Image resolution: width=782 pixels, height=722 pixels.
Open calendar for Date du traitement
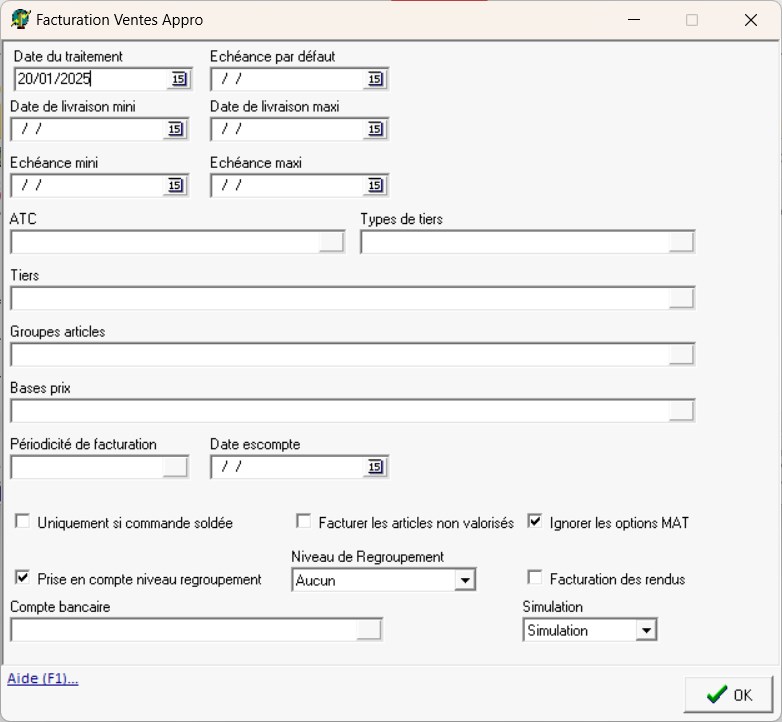coord(176,79)
